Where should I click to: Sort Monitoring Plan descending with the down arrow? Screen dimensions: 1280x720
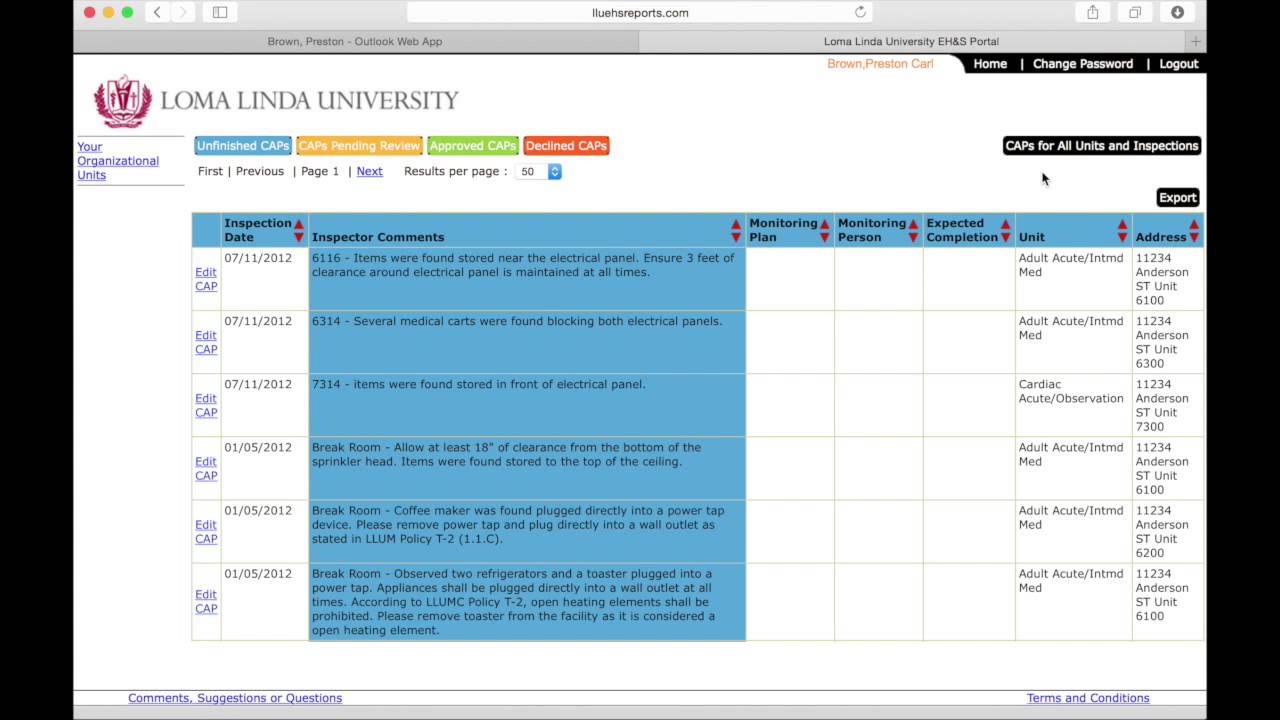pos(824,238)
